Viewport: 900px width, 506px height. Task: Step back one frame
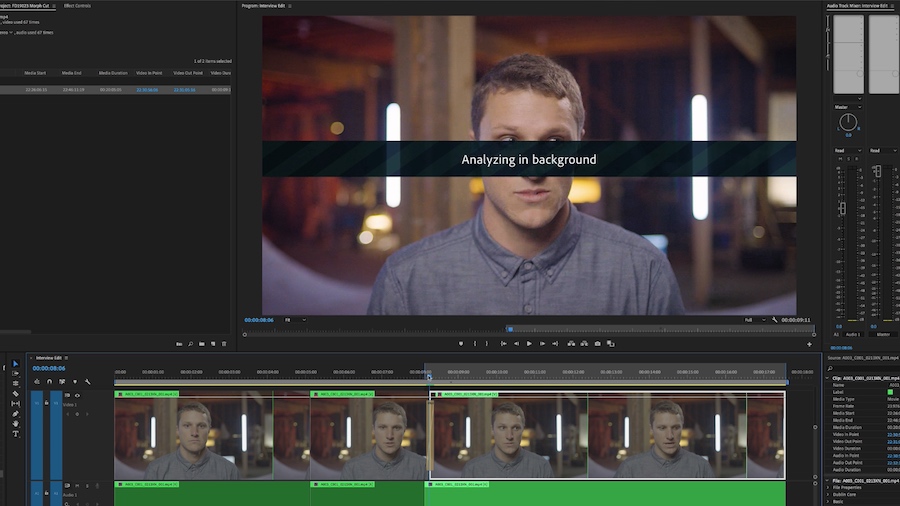click(516, 344)
